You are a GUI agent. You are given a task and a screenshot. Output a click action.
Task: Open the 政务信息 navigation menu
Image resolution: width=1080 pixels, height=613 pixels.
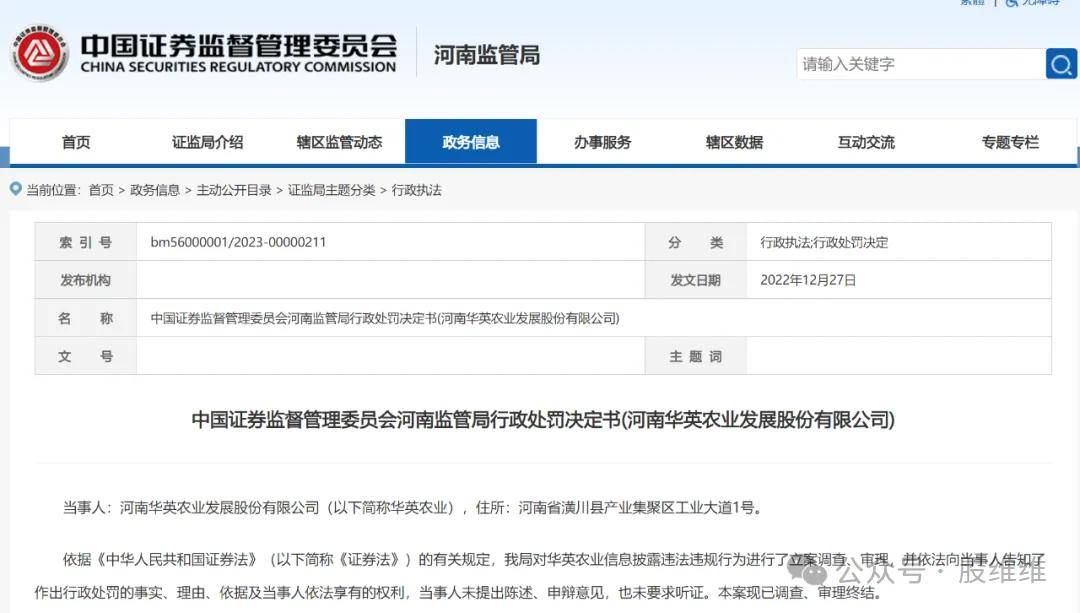471,141
